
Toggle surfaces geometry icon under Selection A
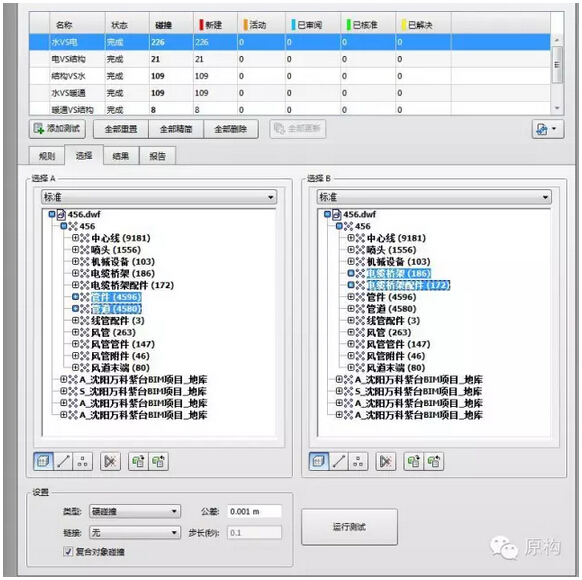point(43,462)
